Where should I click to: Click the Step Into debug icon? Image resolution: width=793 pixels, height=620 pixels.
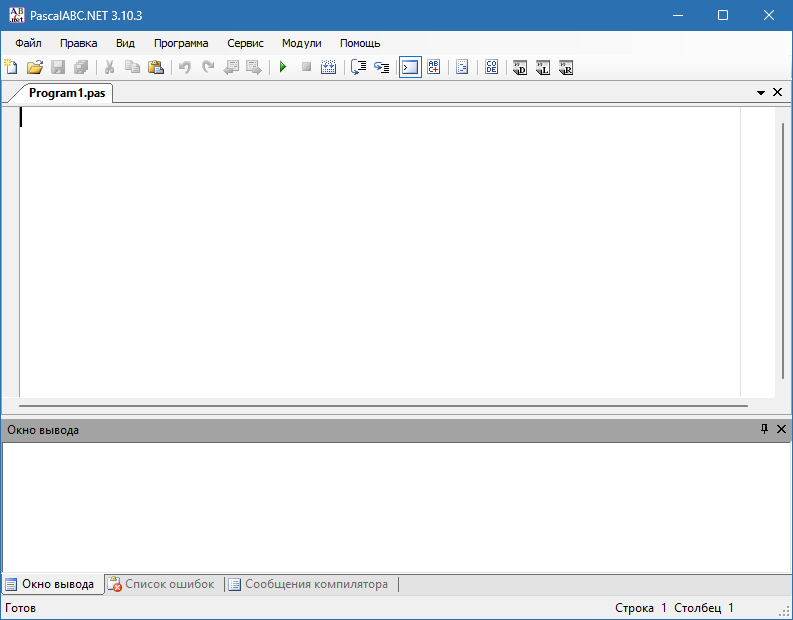(382, 67)
